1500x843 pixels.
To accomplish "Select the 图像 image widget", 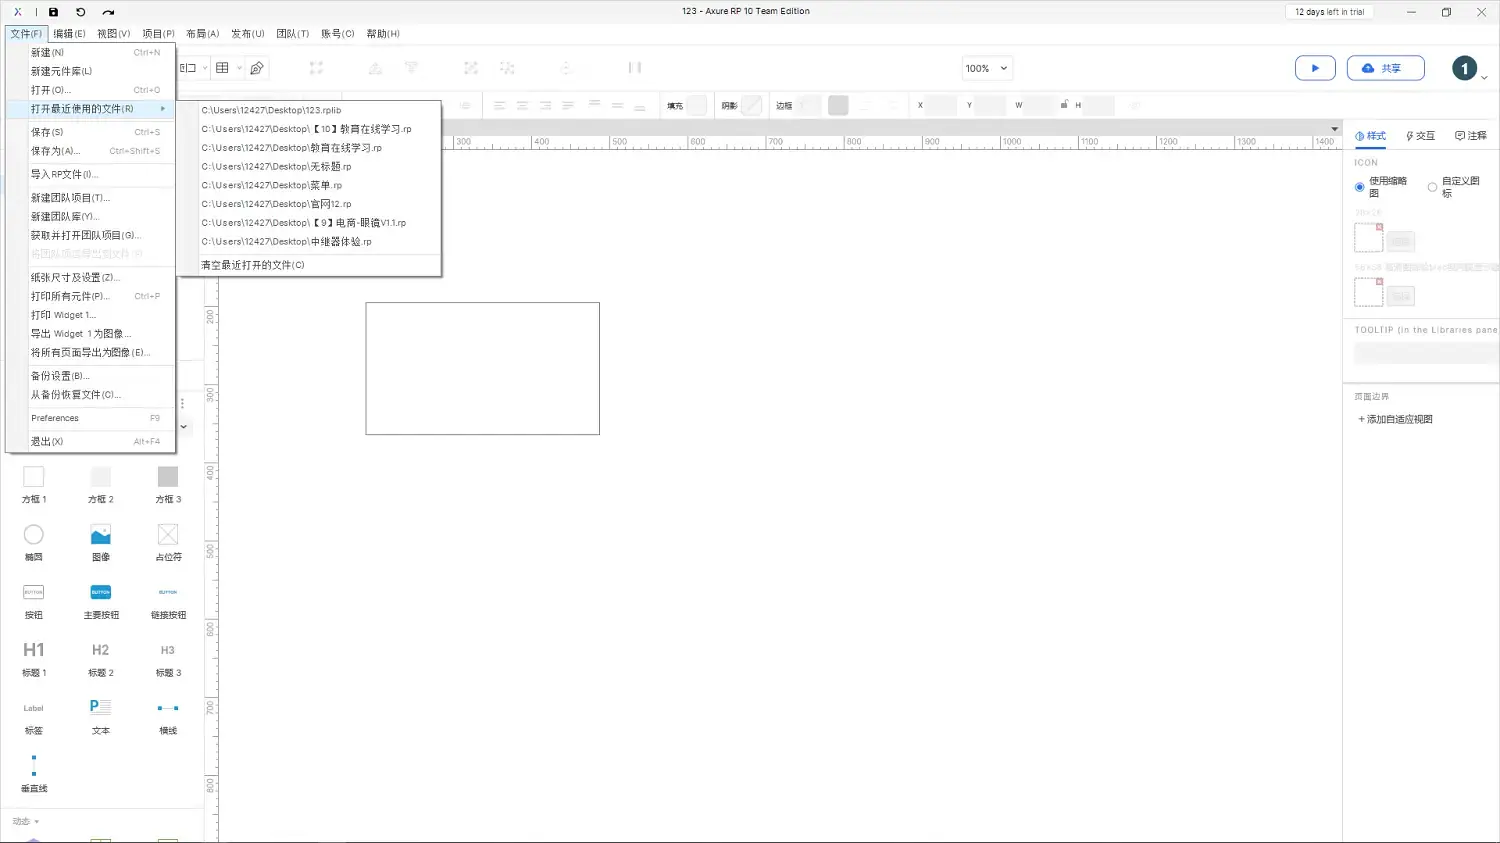I will coord(101,541).
